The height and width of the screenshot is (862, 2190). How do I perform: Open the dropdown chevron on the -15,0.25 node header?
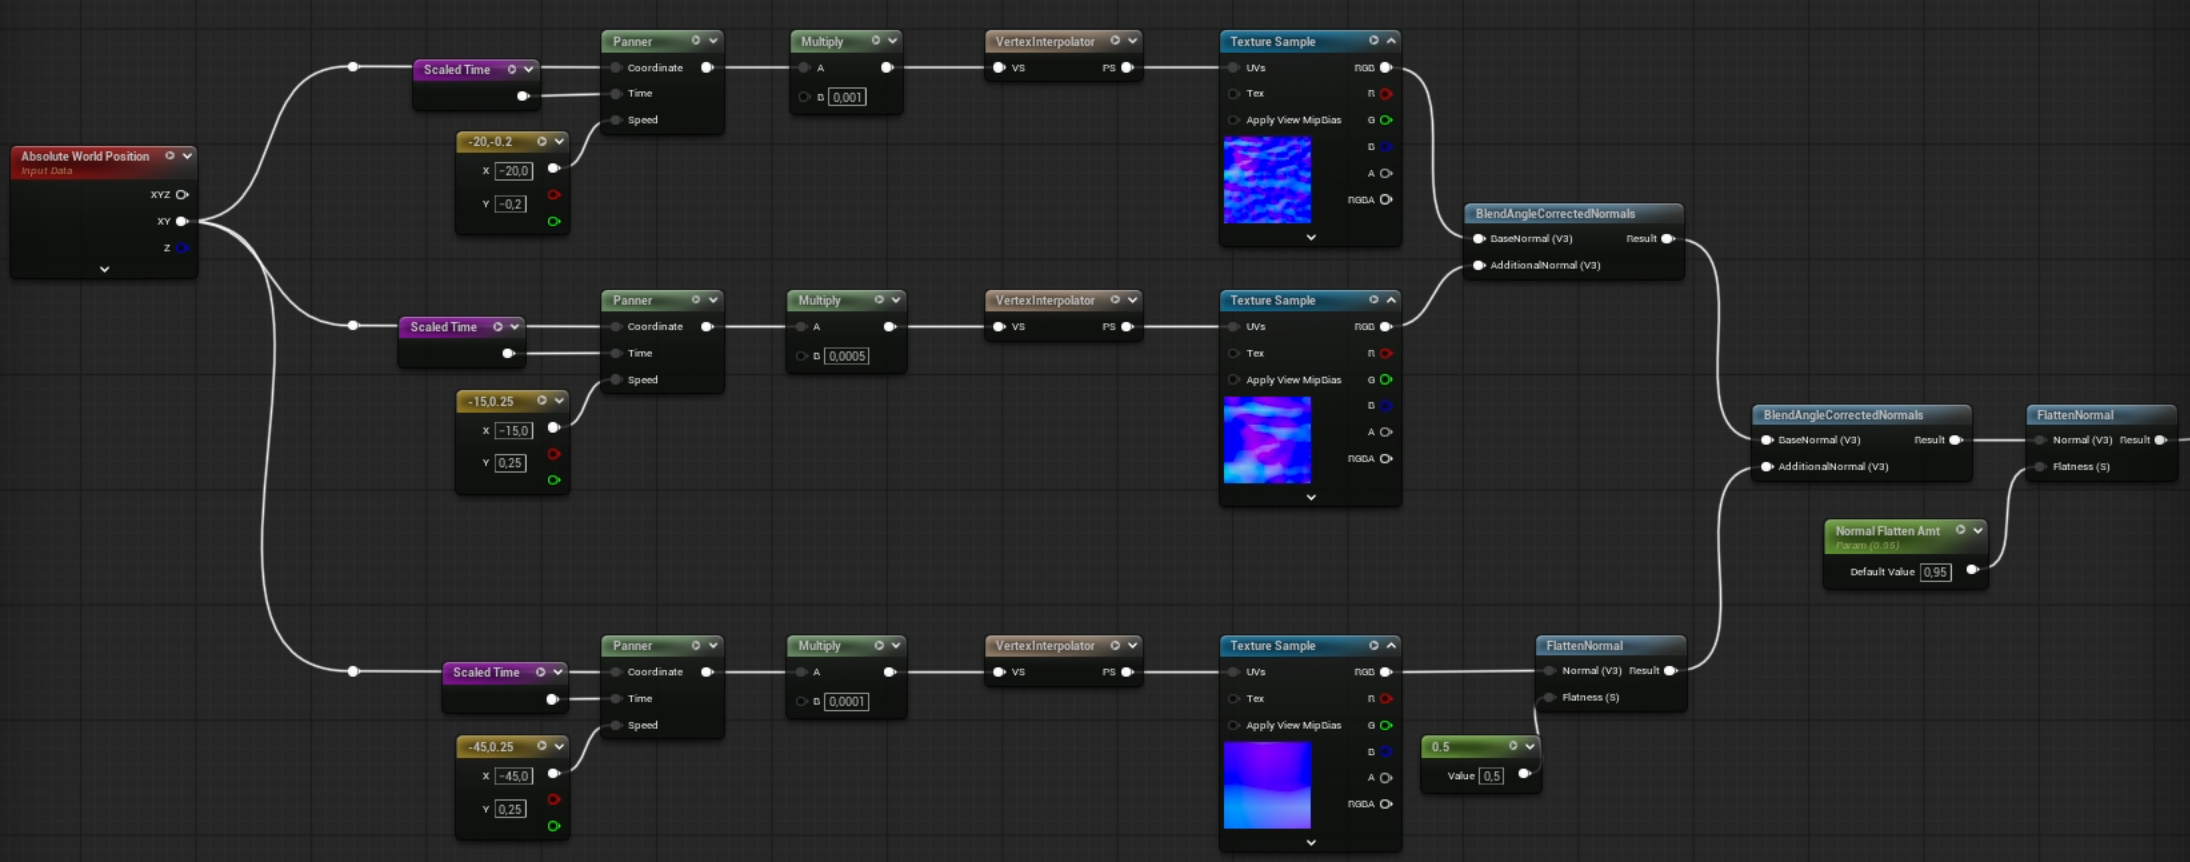559,401
